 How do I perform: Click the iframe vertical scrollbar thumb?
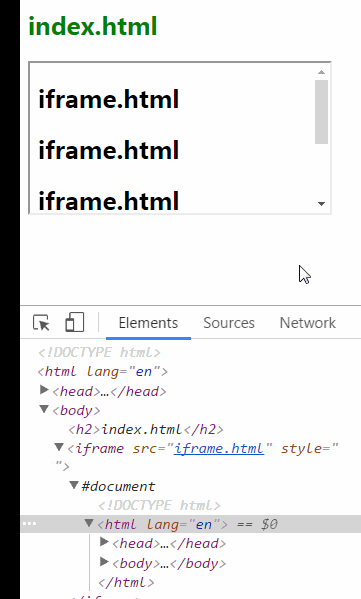[321, 112]
